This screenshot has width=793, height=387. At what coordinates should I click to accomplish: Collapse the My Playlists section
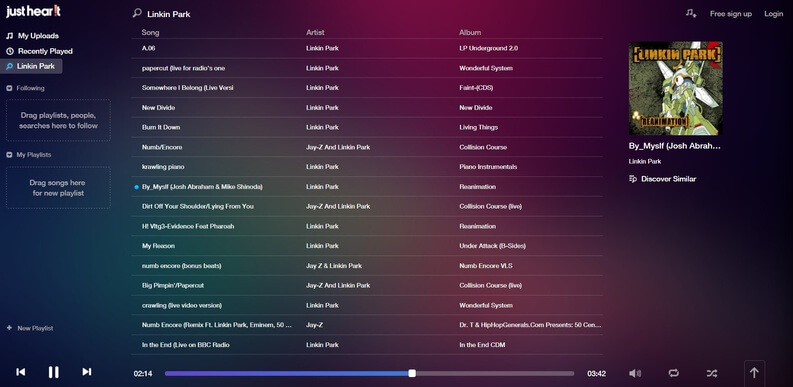9,155
